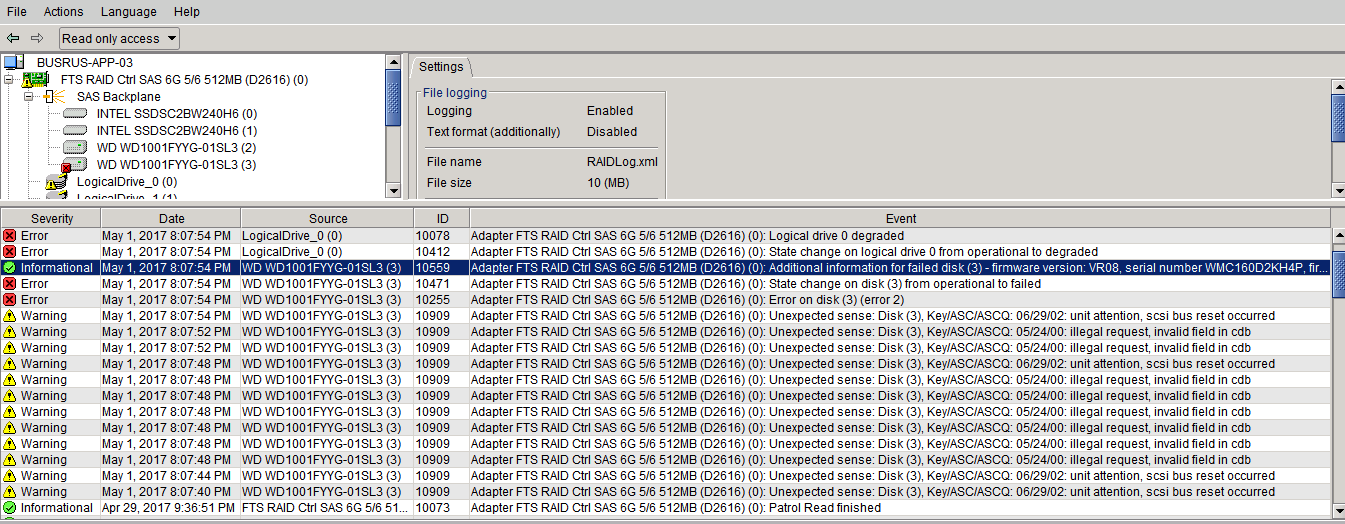1345x524 pixels.
Task: Click the forward arrow toolbar icon
Action: tap(37, 38)
